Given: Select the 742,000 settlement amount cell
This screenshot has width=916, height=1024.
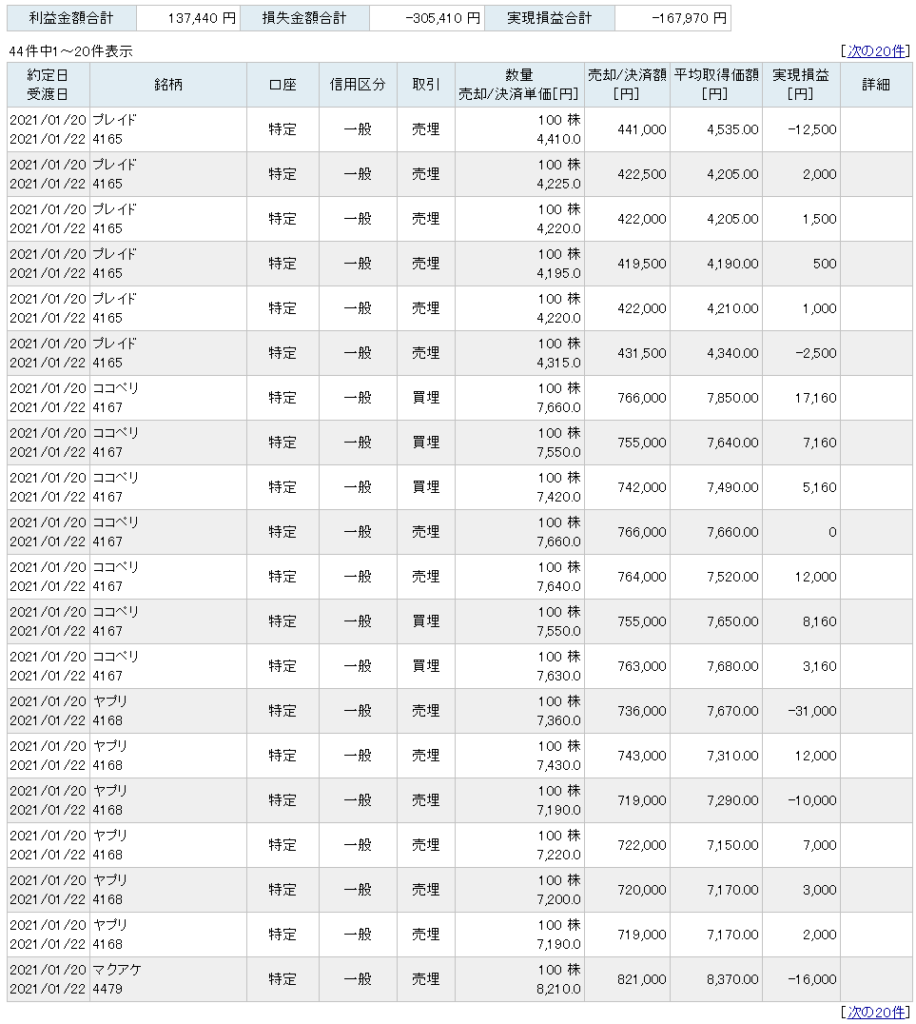Looking at the screenshot, I should (x=627, y=487).
